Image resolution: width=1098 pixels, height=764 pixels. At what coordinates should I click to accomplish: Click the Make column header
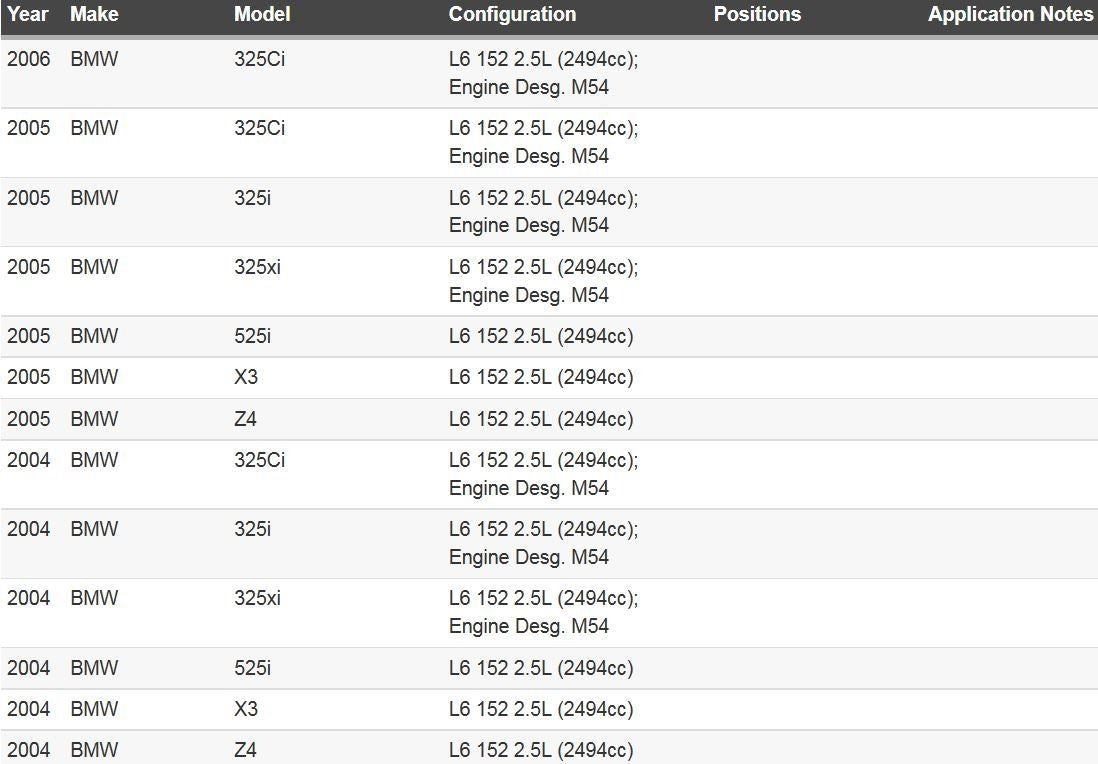(94, 14)
